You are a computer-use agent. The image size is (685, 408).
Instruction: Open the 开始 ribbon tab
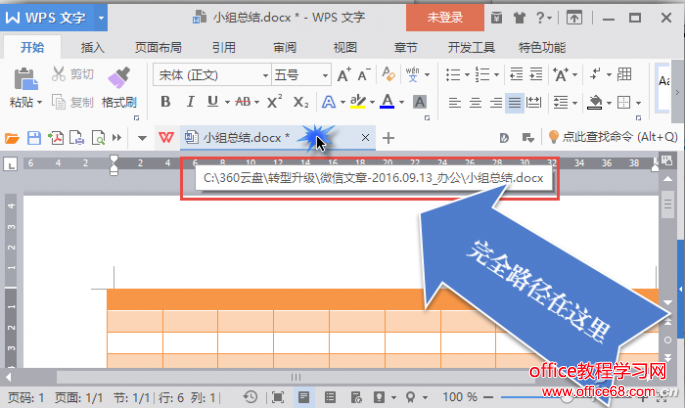pos(32,47)
